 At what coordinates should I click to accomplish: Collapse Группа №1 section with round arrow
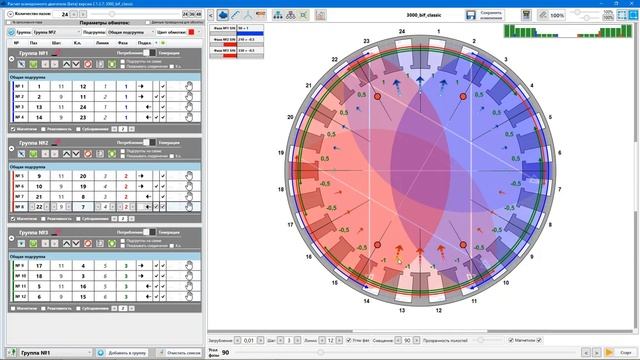click(x=11, y=59)
